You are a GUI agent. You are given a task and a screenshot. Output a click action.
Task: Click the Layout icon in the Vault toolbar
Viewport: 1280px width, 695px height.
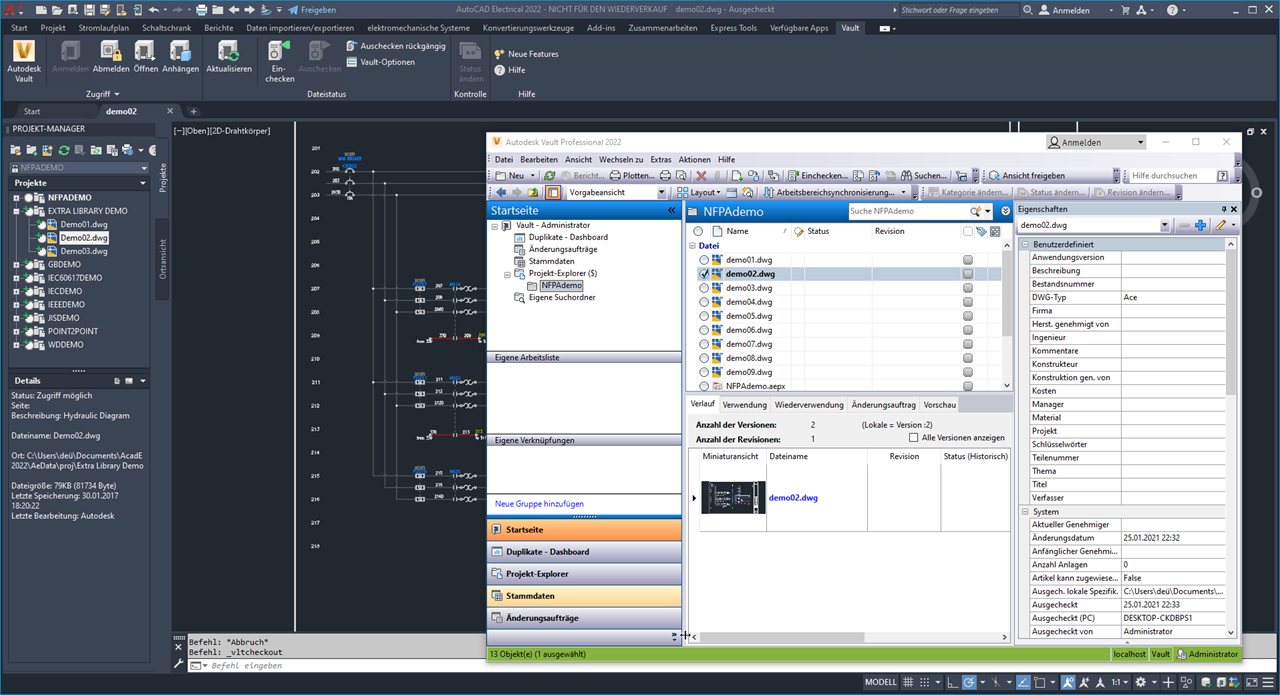684,190
